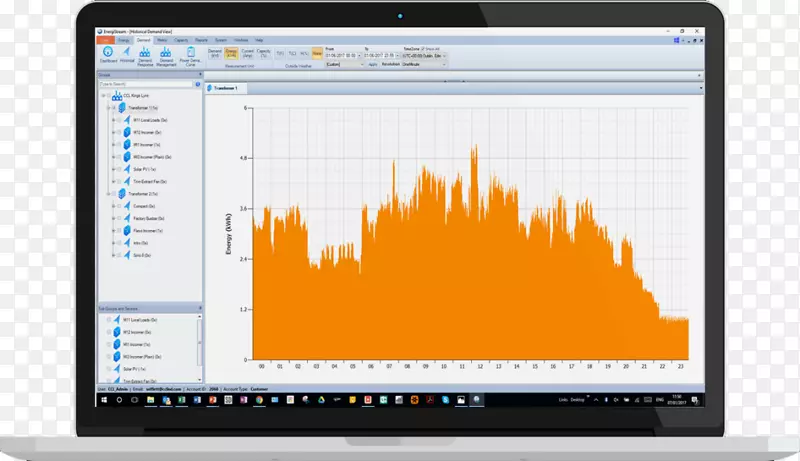Screen dimensions: 800x461
Task: Open the Meters ribbon tab
Action: point(164,39)
